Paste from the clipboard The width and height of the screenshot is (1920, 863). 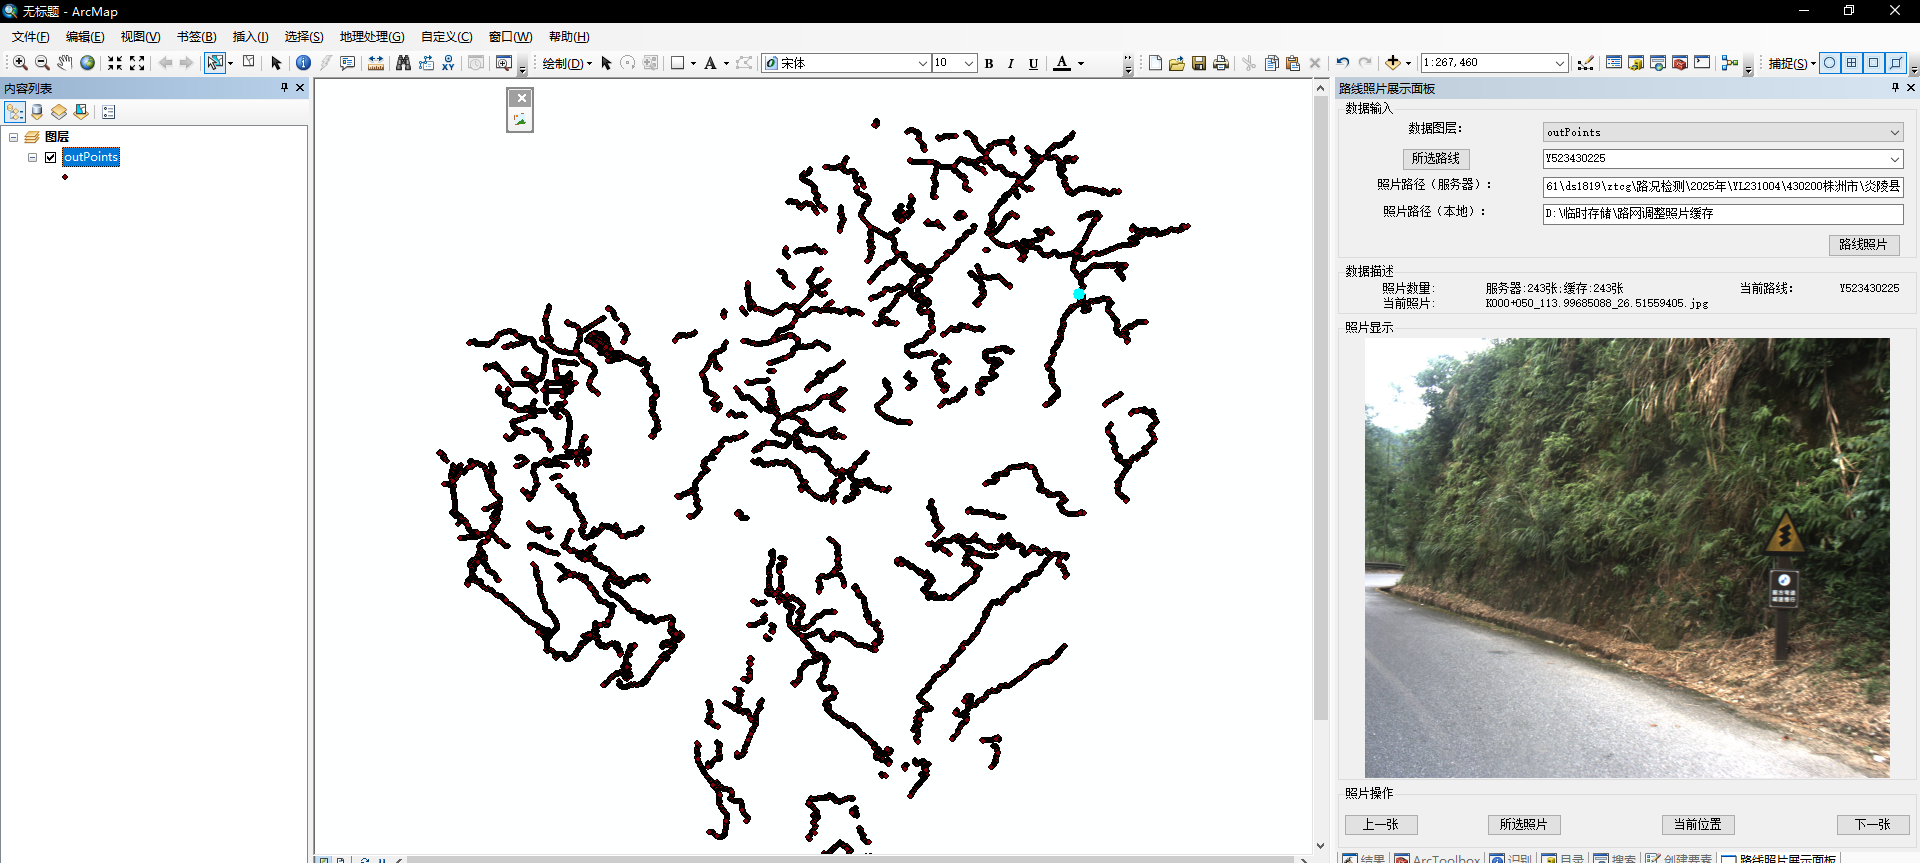(x=1293, y=63)
